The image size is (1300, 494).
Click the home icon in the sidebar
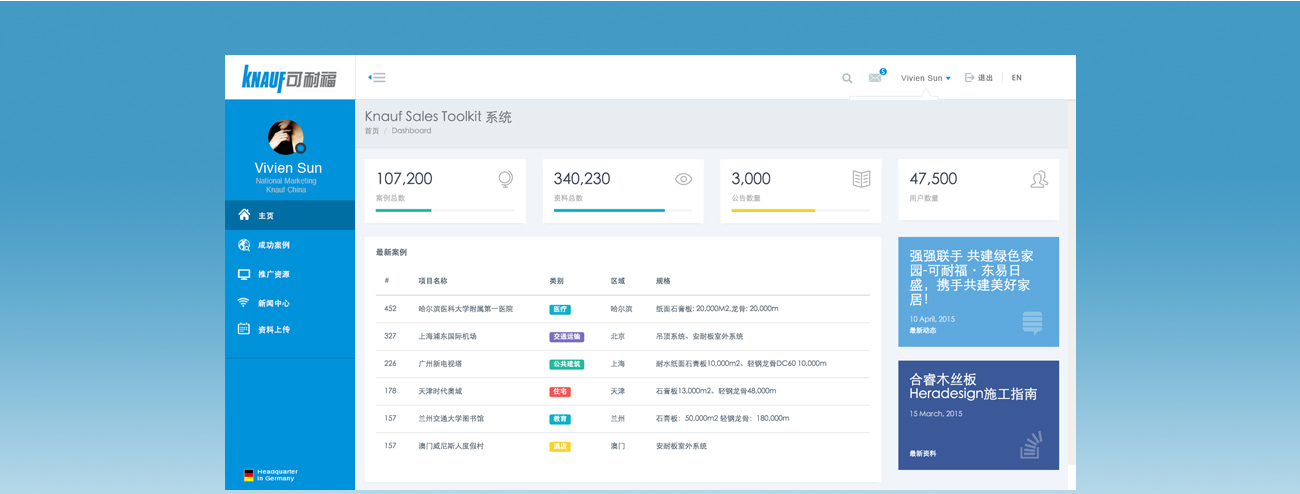click(244, 215)
